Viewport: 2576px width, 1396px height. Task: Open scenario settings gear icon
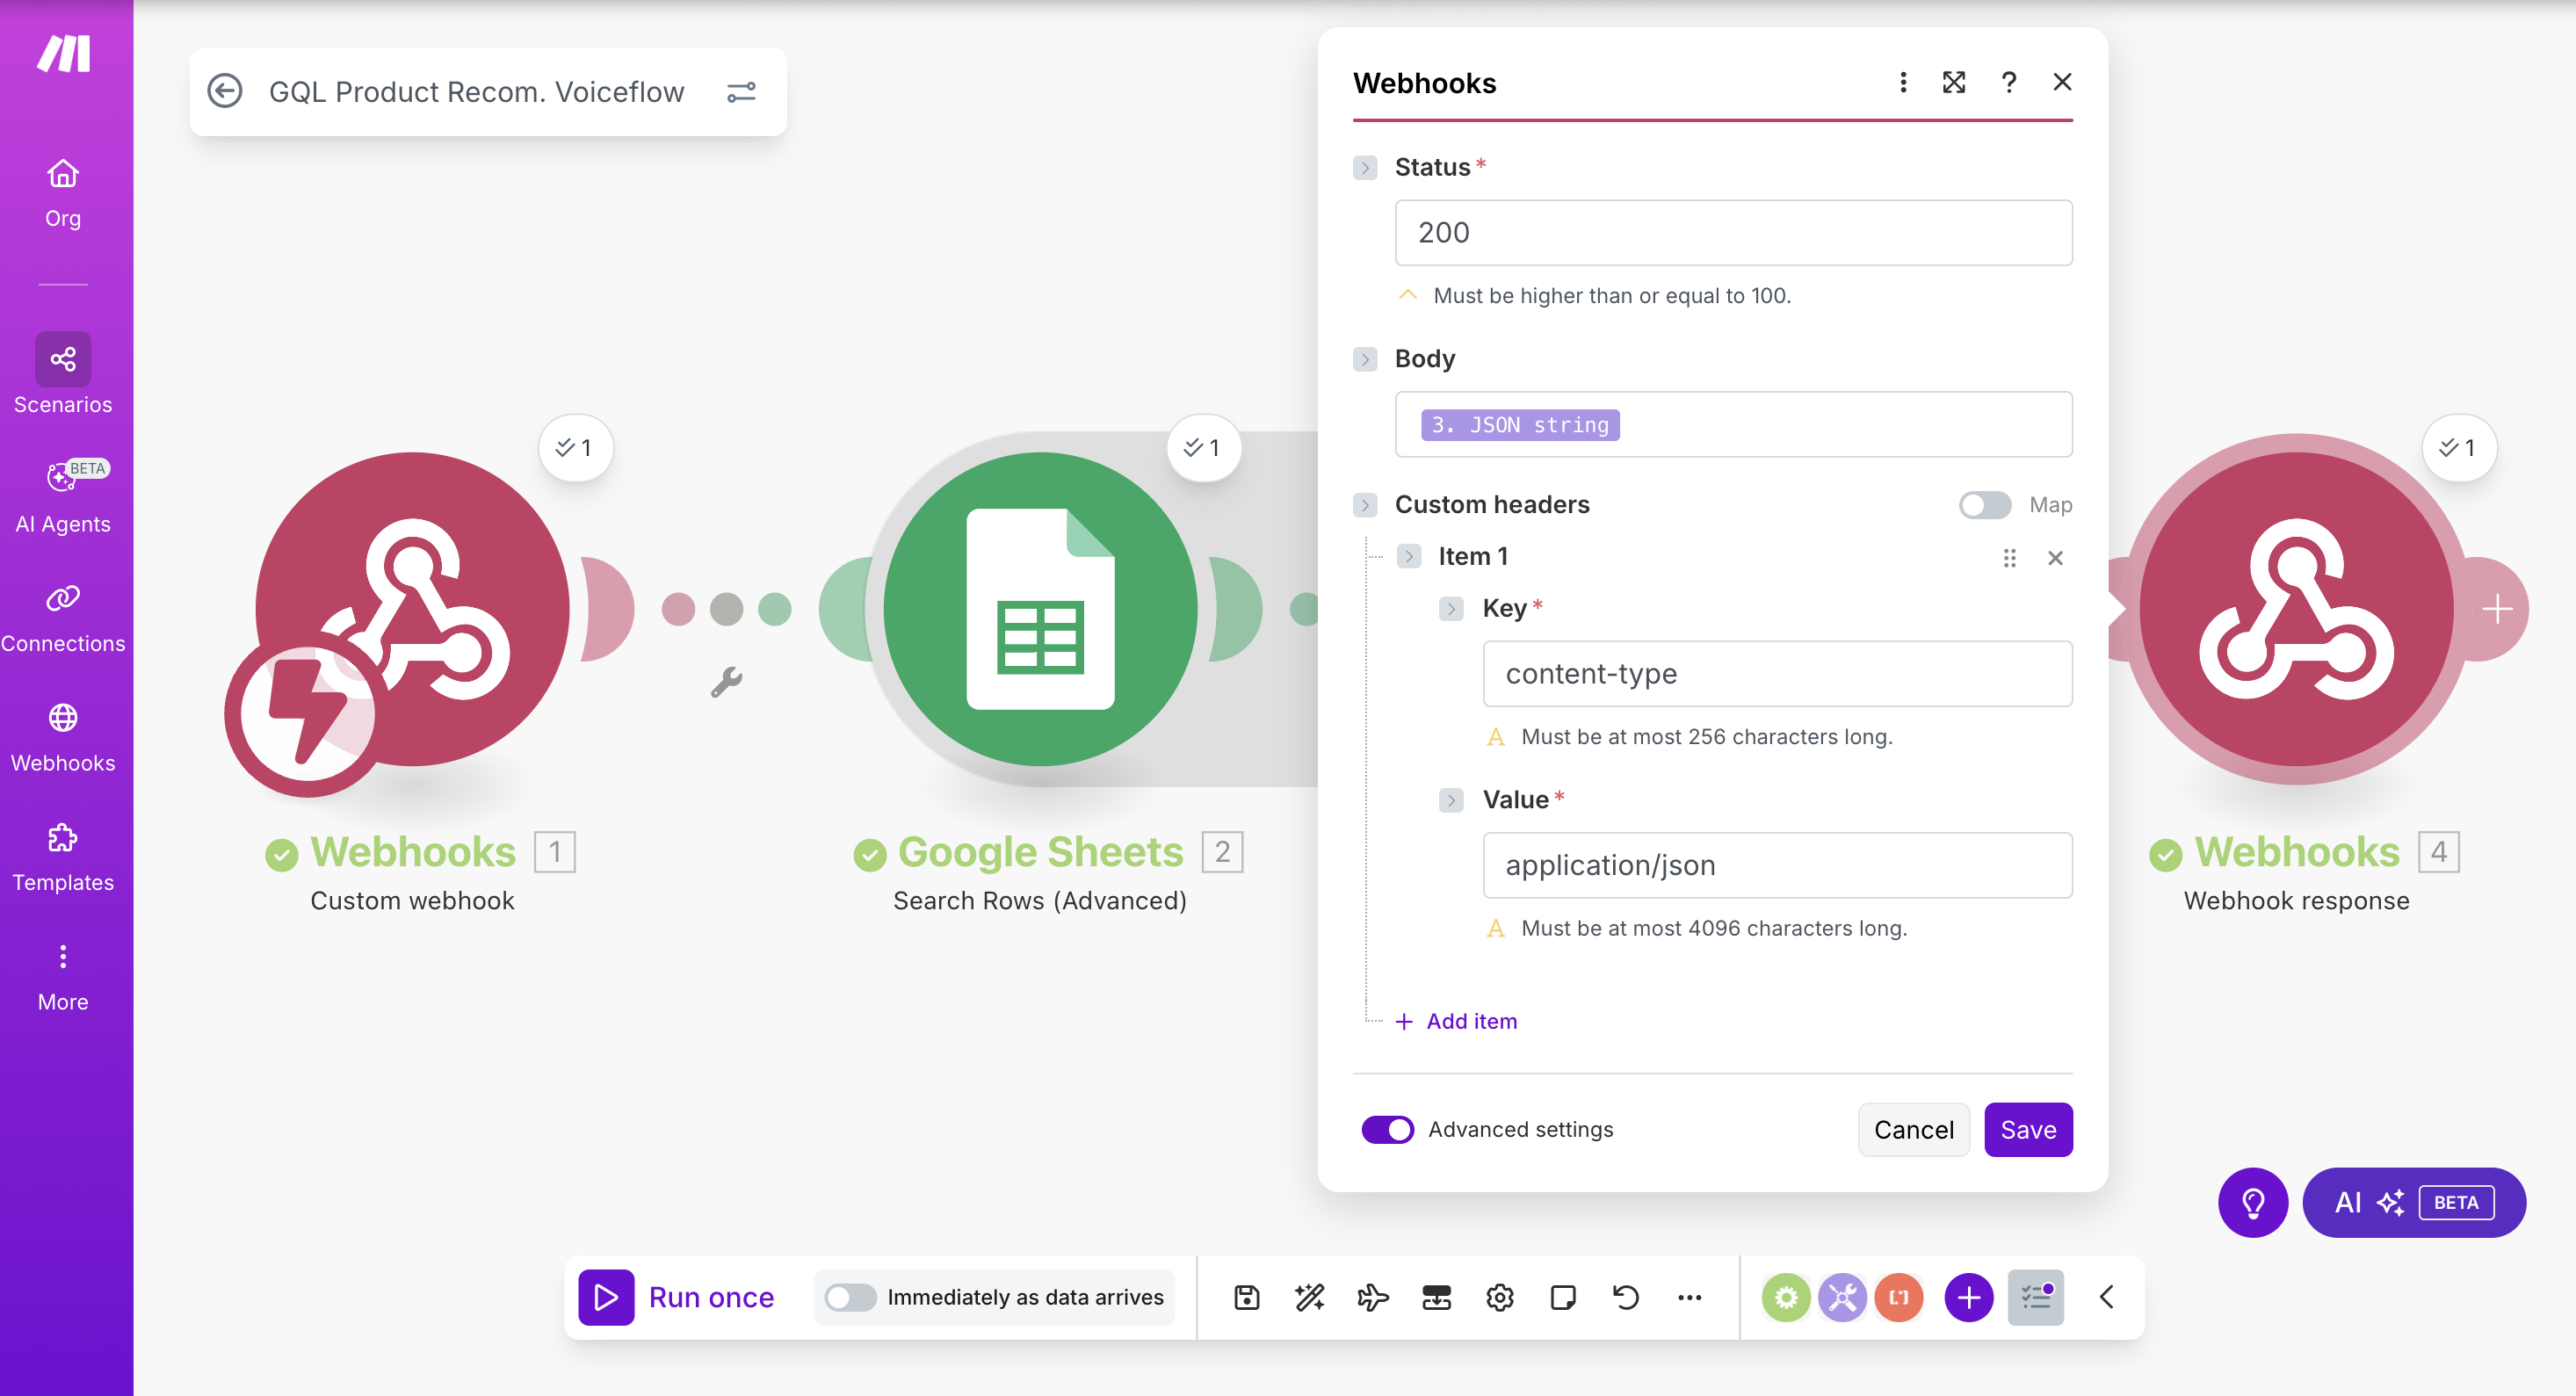coord(1499,1297)
